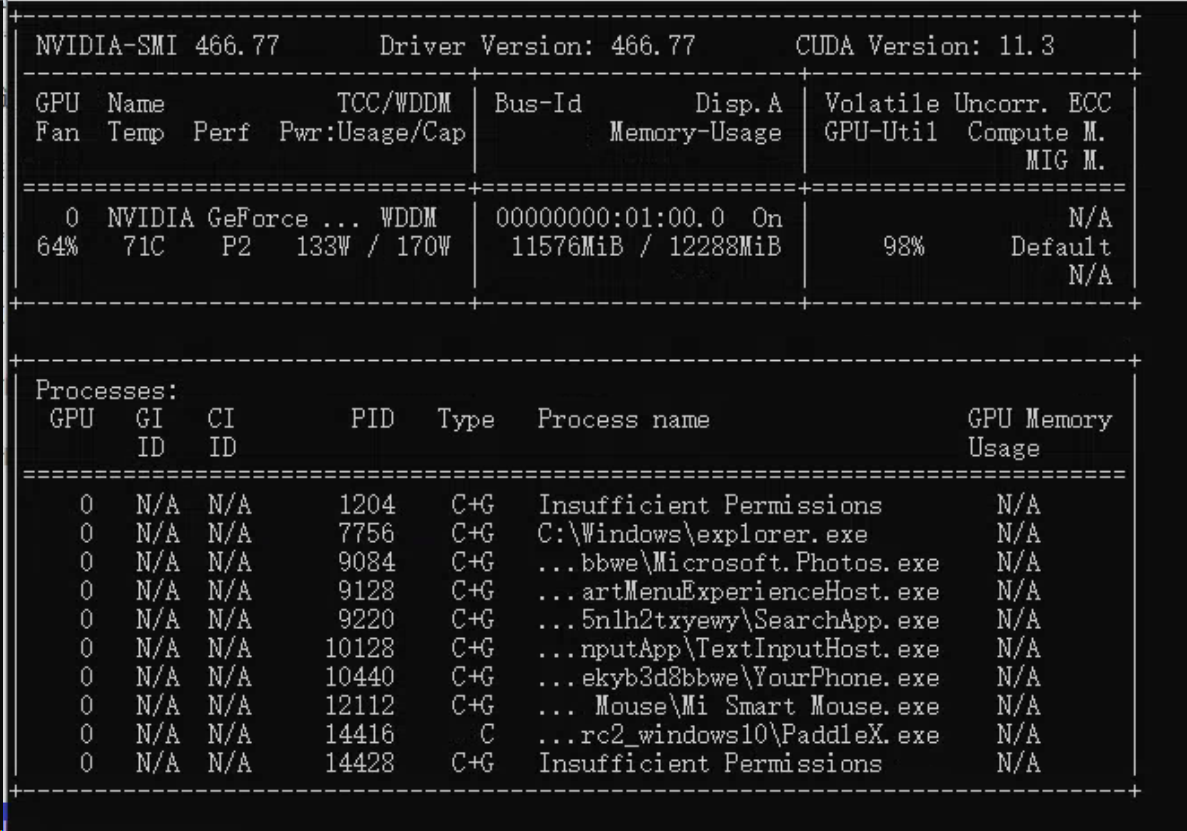1187x831 pixels.
Task: Click the TCC/WDDM column header
Action: pyautogui.click(x=394, y=104)
